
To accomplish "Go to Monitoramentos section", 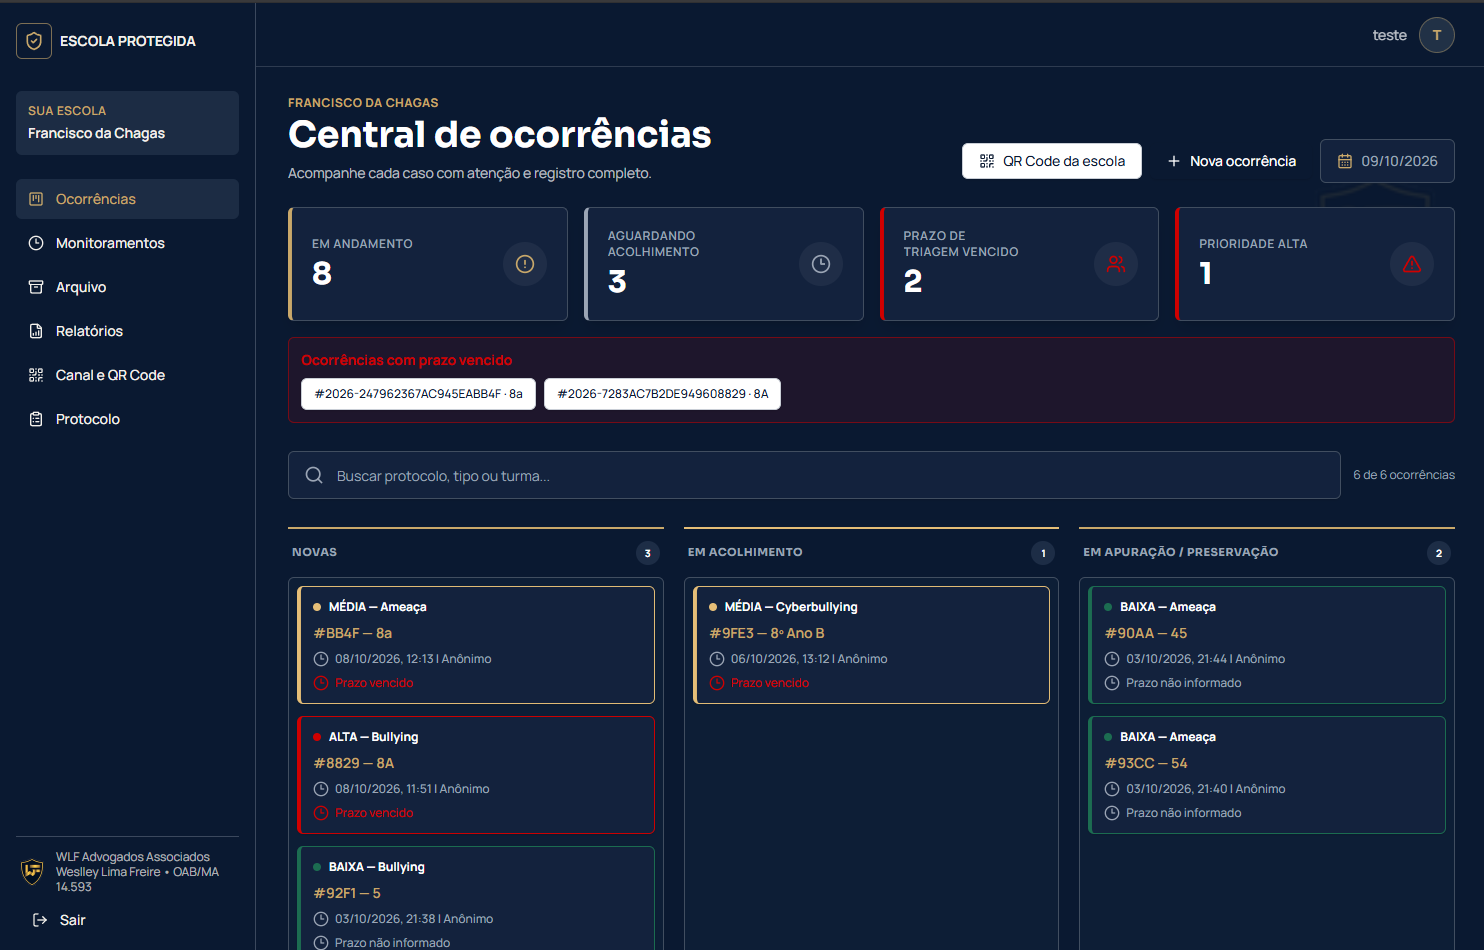I will click(x=127, y=243).
